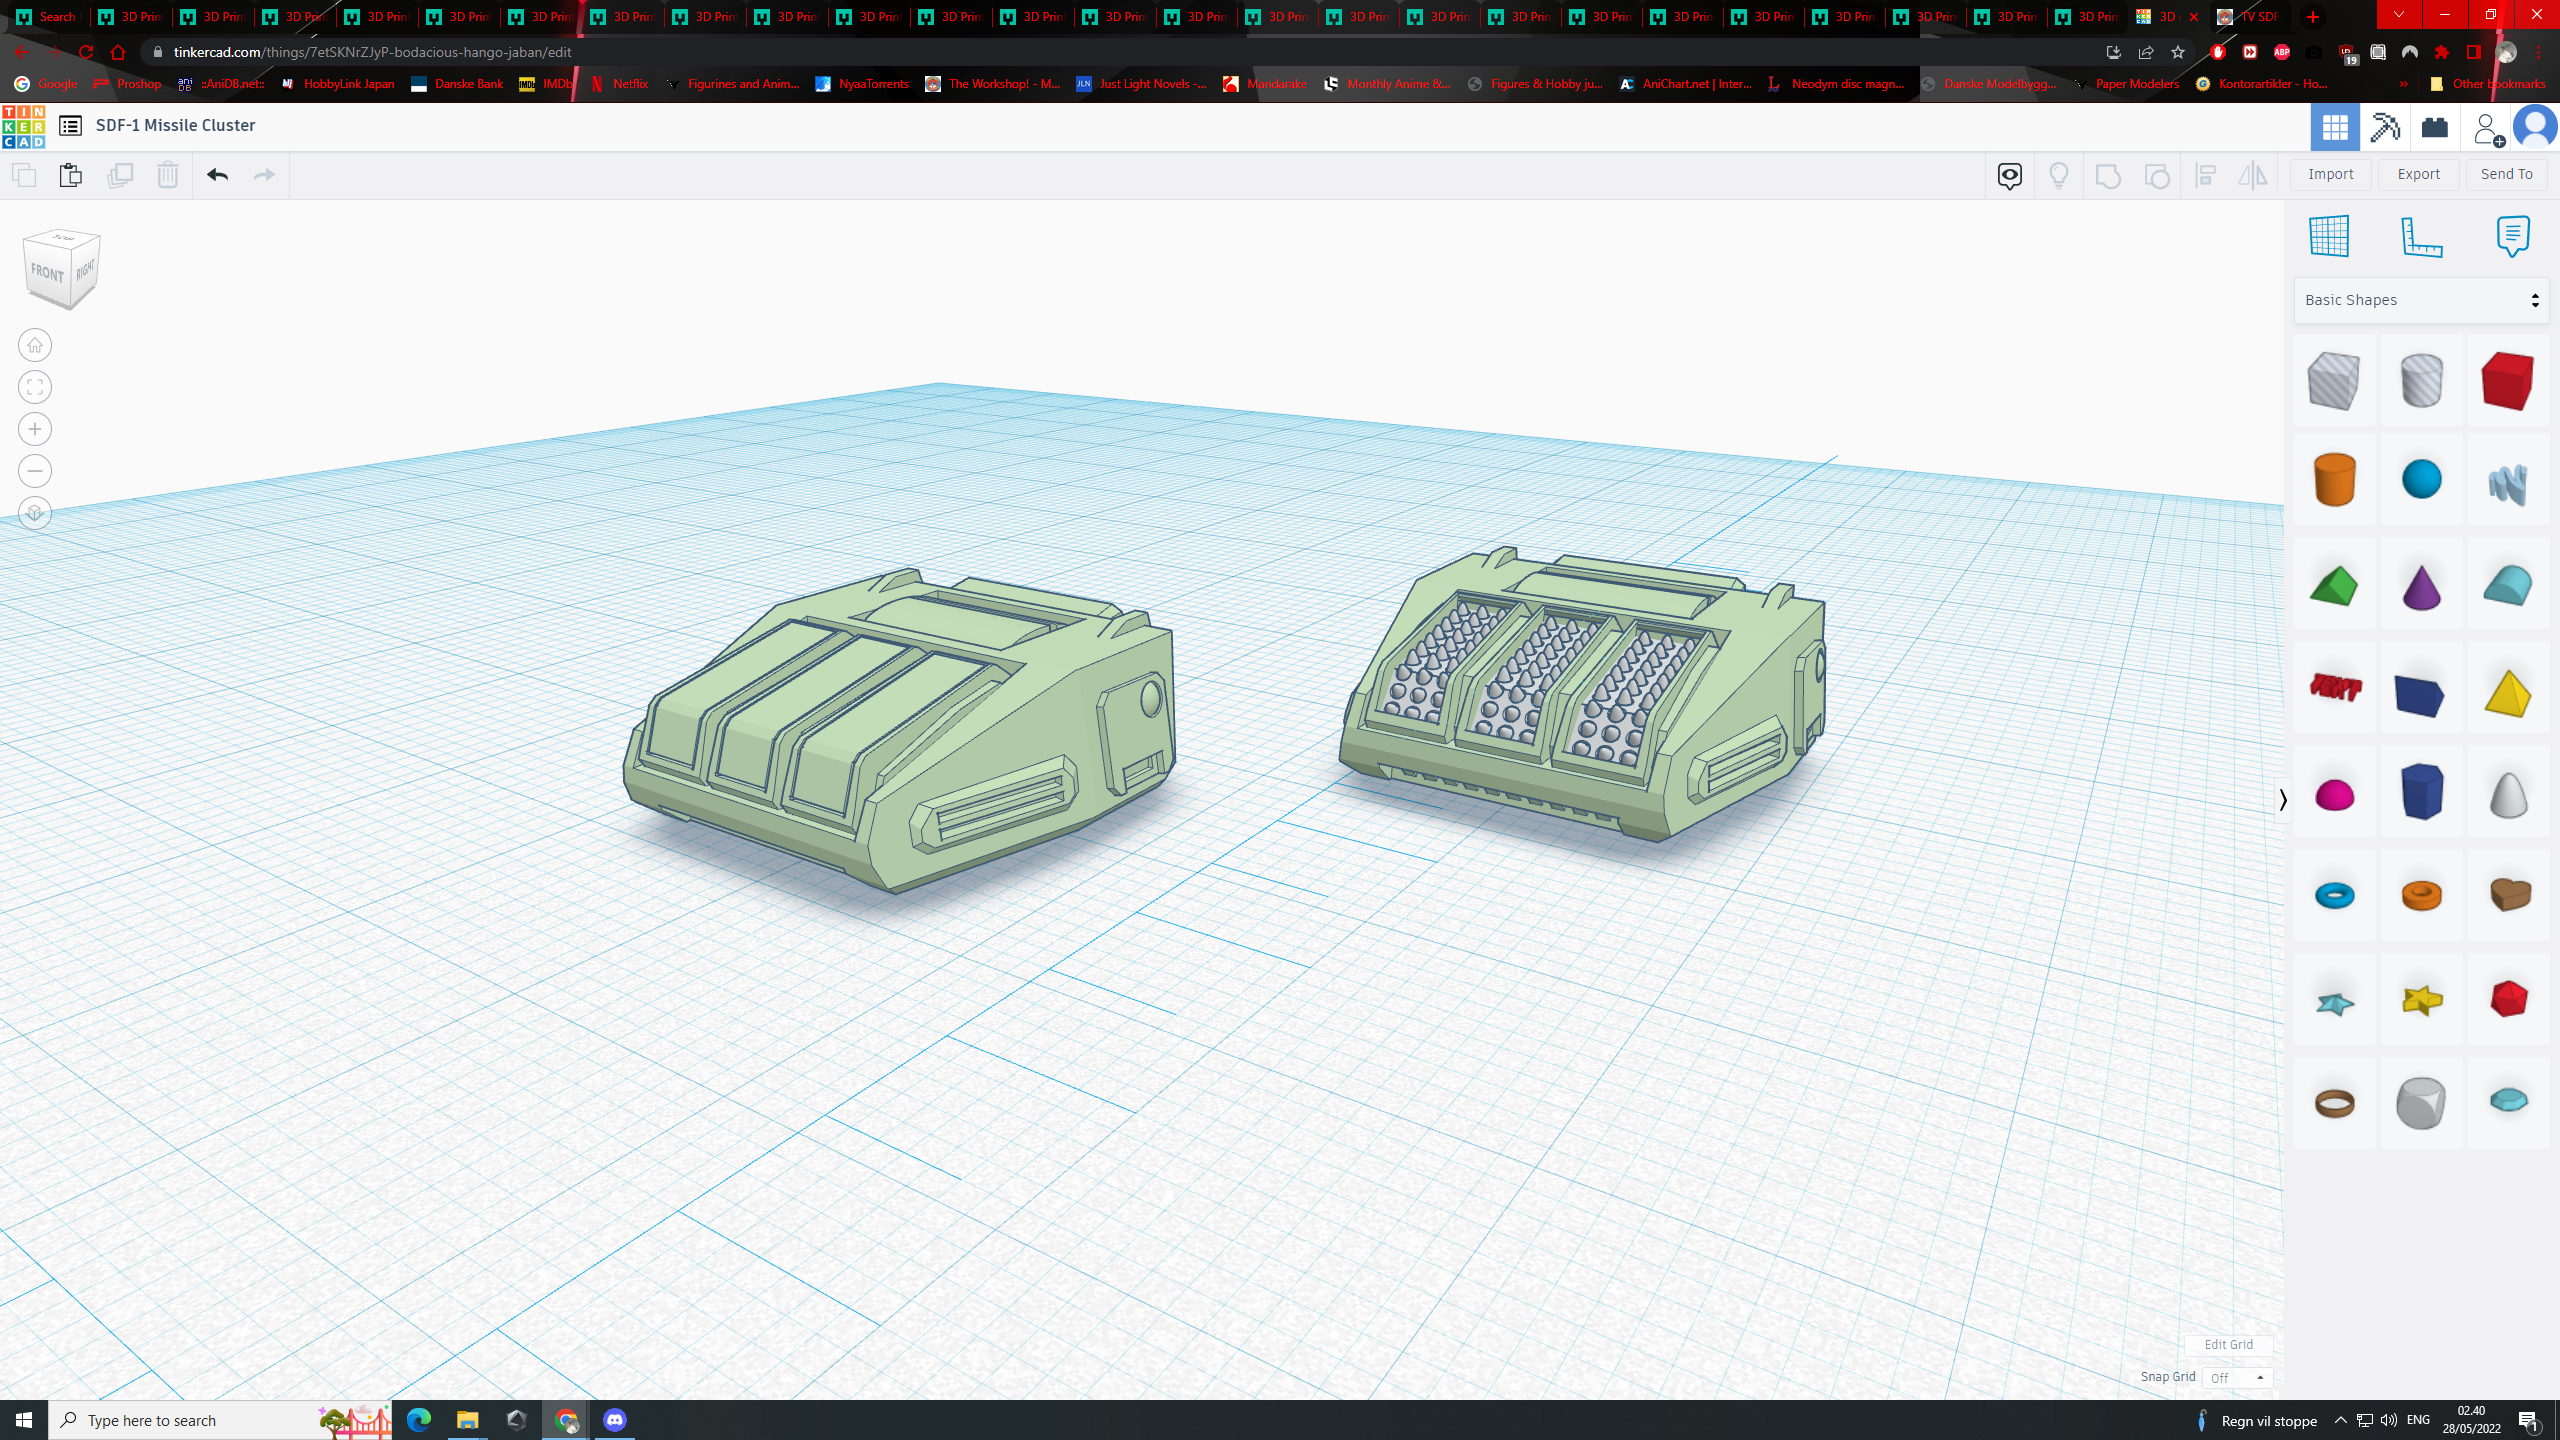Click the Copy toolbar icon

coord(24,175)
